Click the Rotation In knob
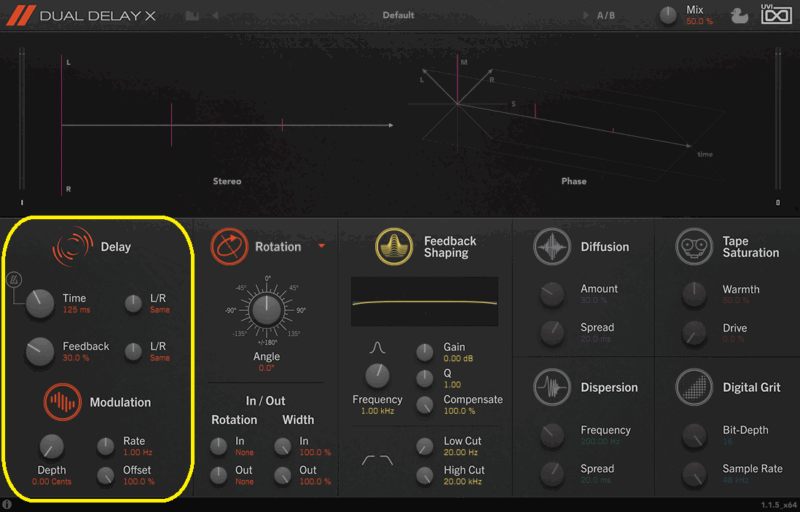This screenshot has height=512, width=800. 218,446
